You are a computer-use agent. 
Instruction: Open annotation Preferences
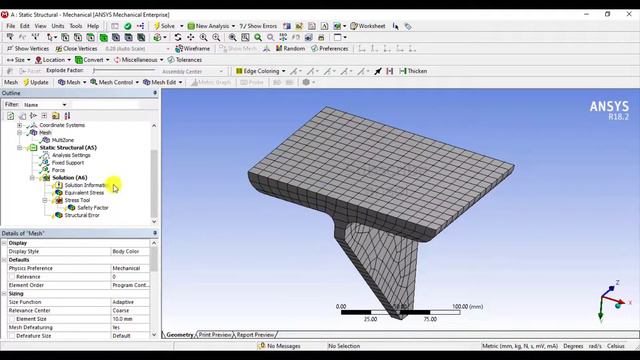[330, 48]
